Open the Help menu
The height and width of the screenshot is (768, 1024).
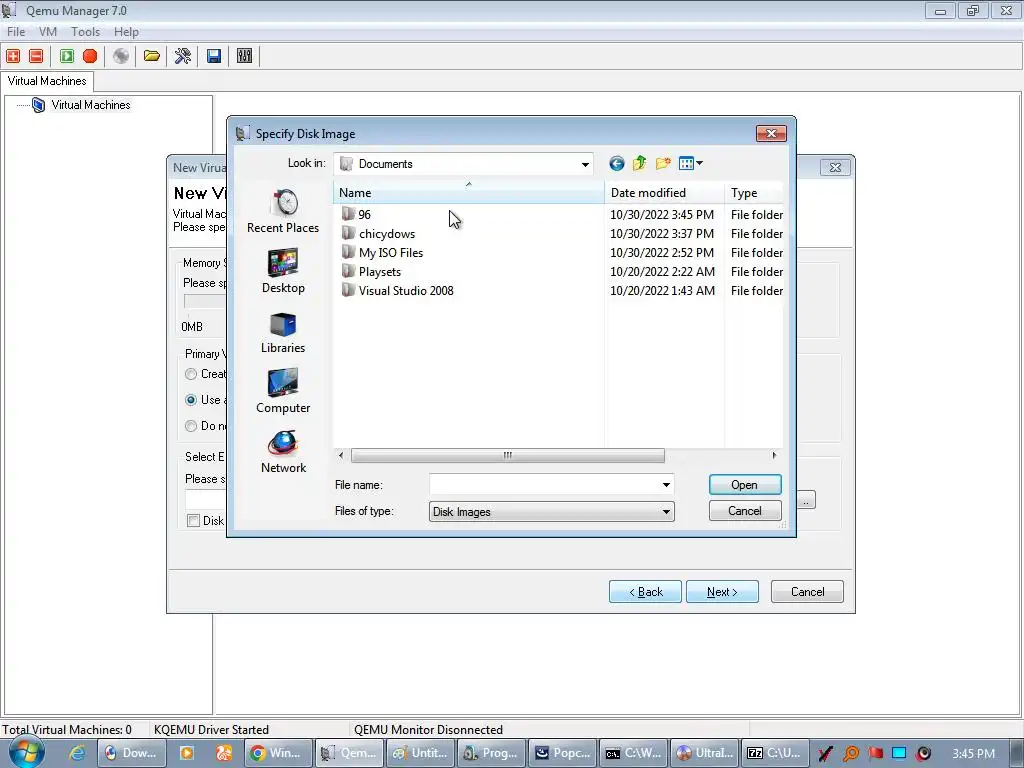(x=126, y=31)
